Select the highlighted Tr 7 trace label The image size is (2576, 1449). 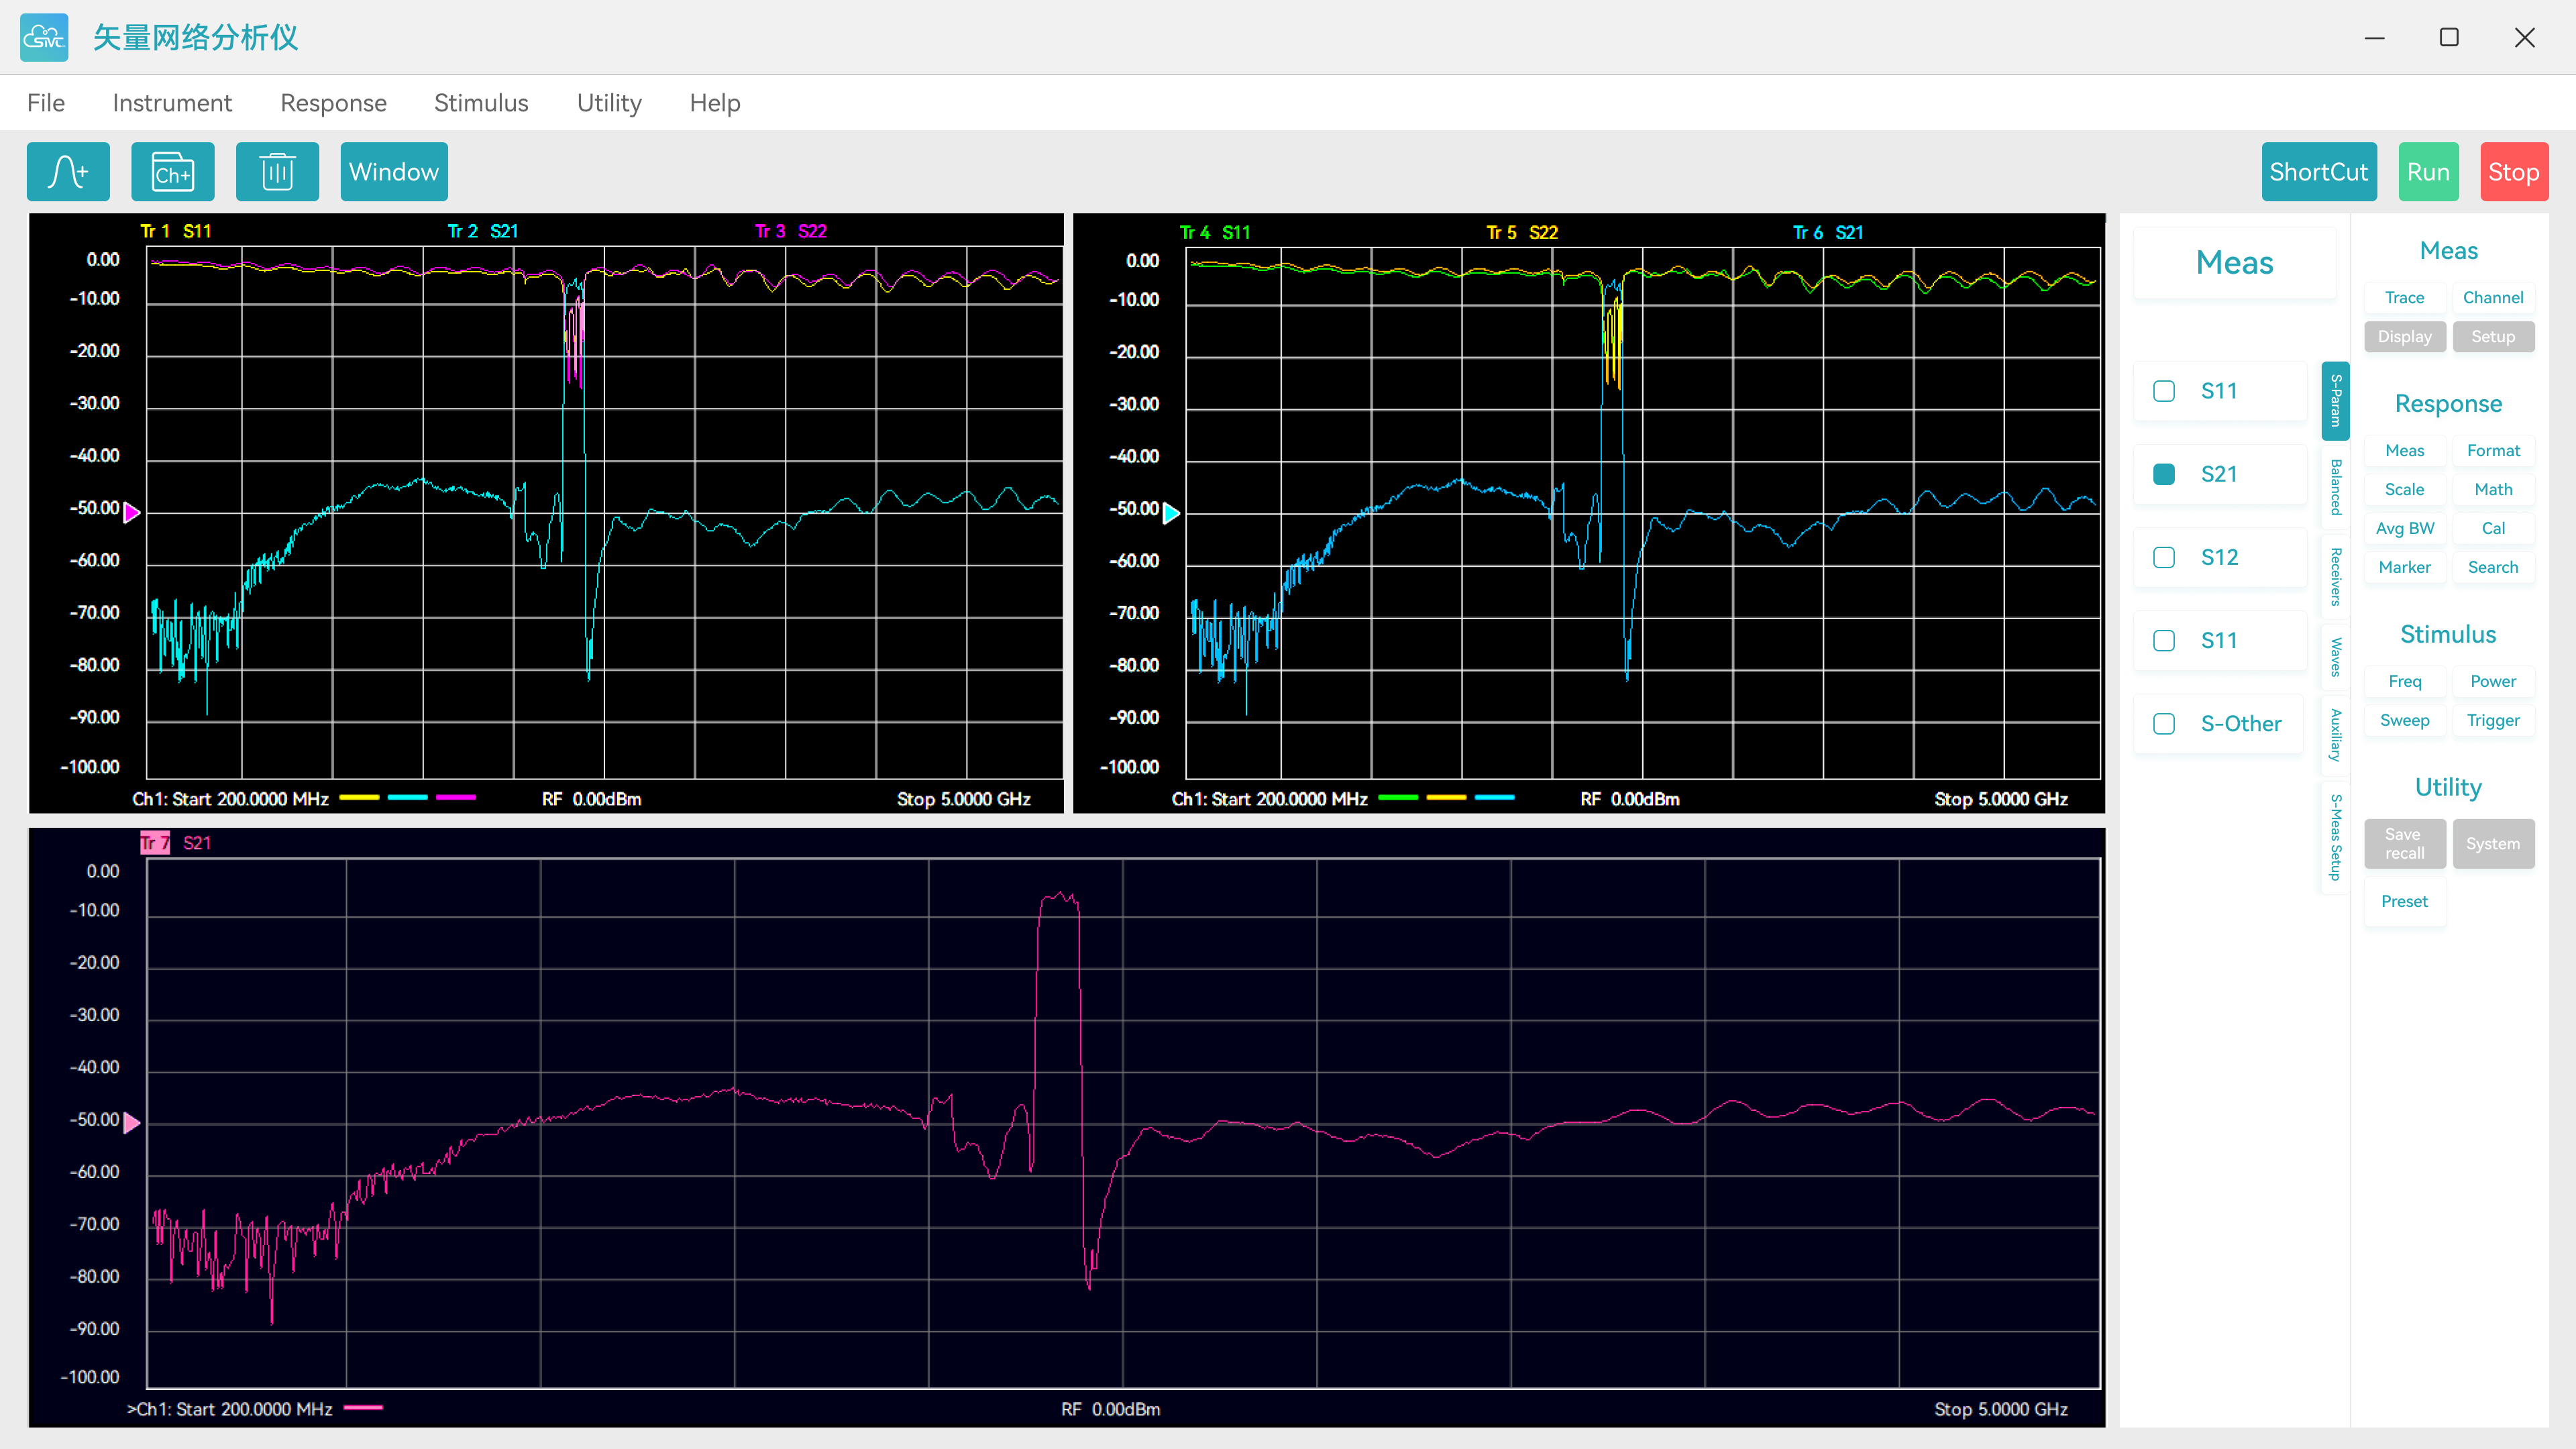(154, 842)
